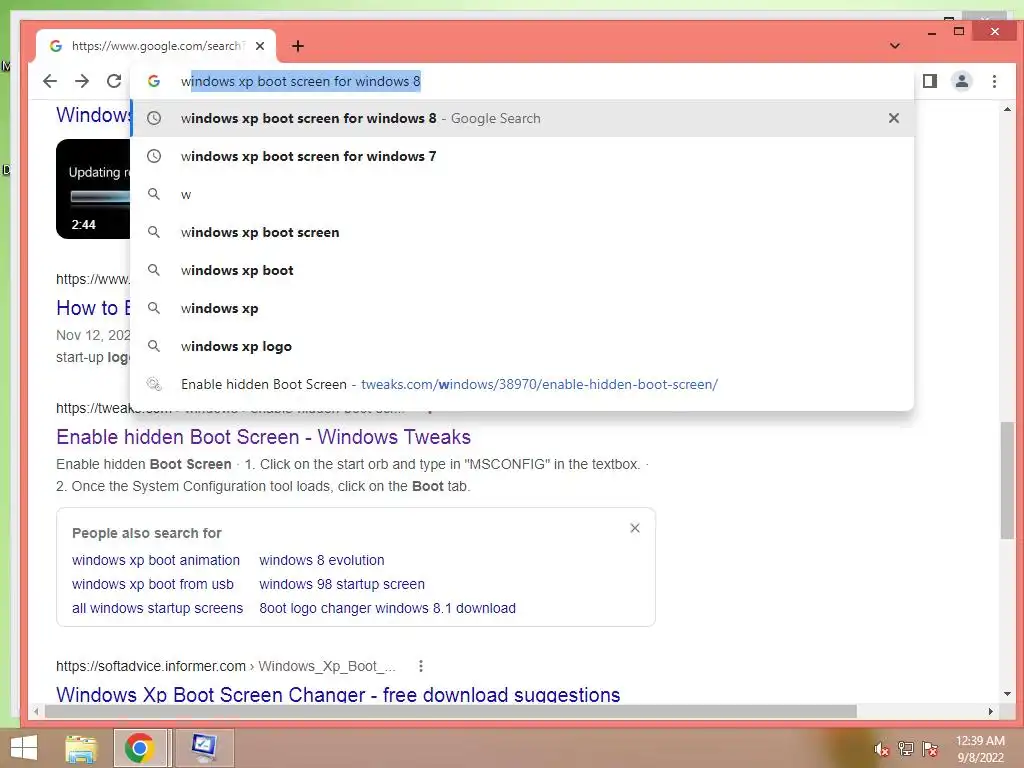
Task: Open the monitor app on the taskbar
Action: tap(204, 748)
